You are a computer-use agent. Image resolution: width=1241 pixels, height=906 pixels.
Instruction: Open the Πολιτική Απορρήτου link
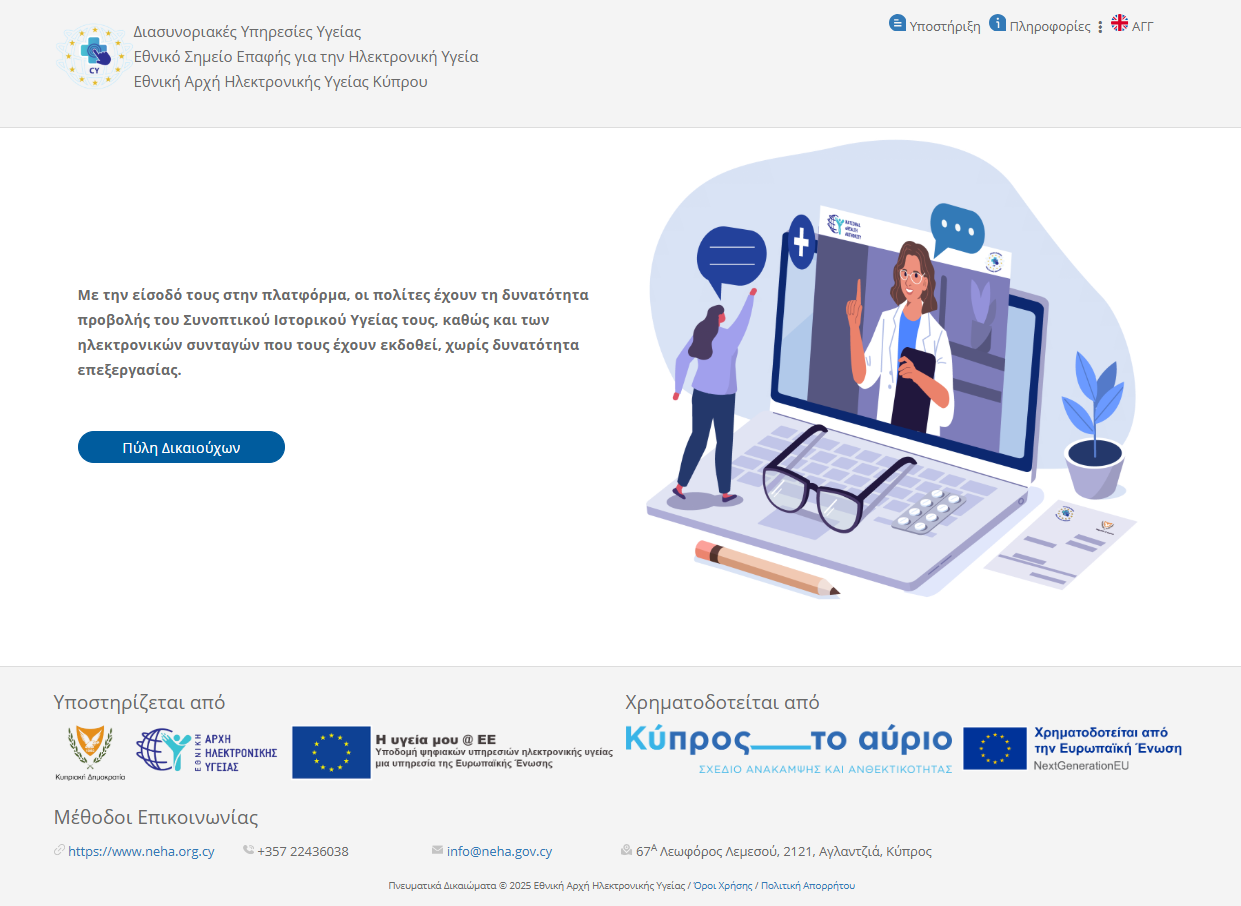(808, 886)
